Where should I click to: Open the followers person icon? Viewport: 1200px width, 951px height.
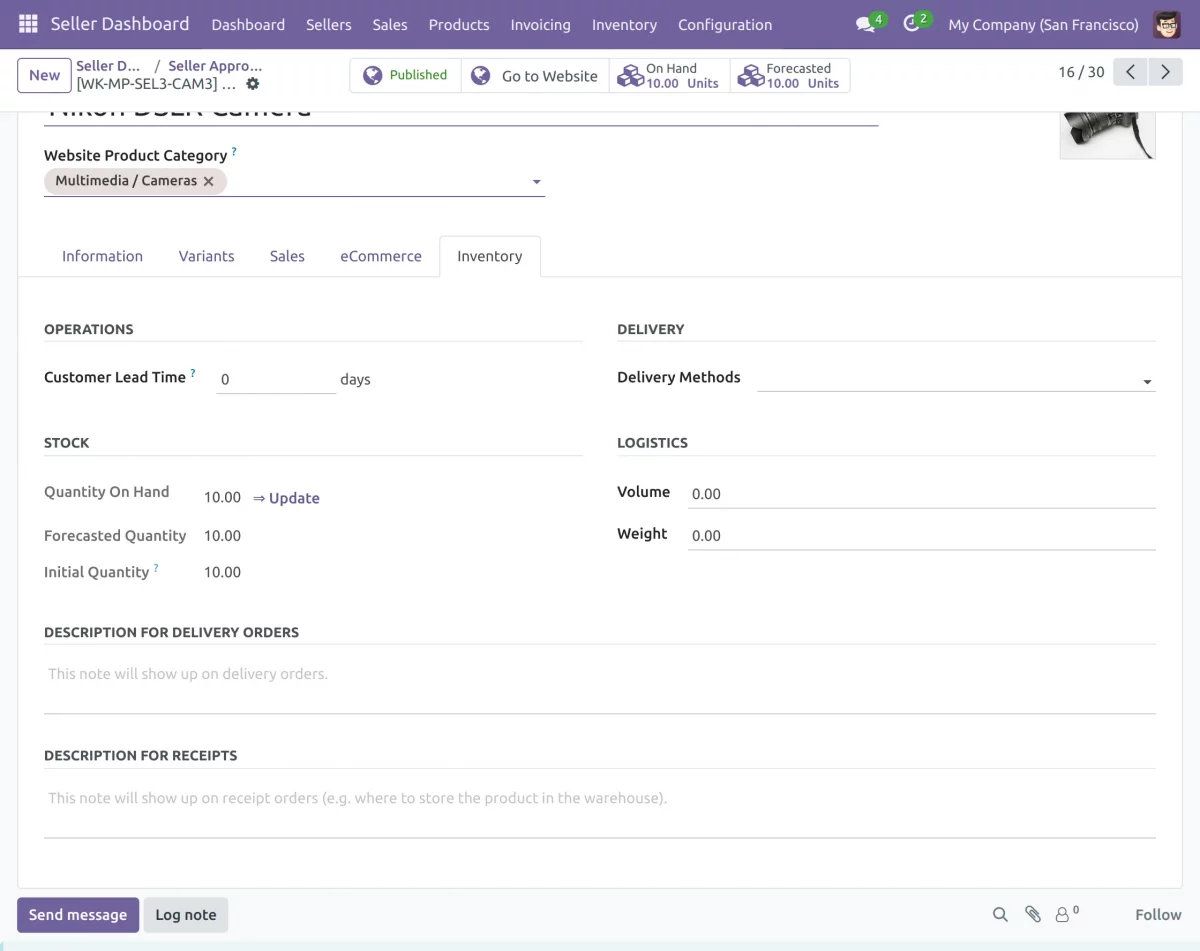[1067, 914]
